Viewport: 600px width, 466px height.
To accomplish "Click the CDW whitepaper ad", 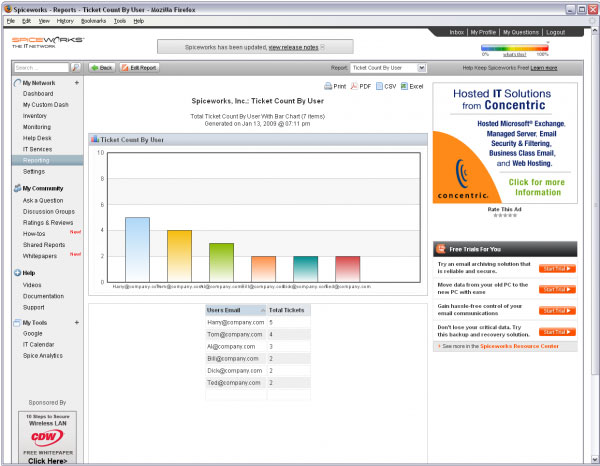I will coord(47,438).
